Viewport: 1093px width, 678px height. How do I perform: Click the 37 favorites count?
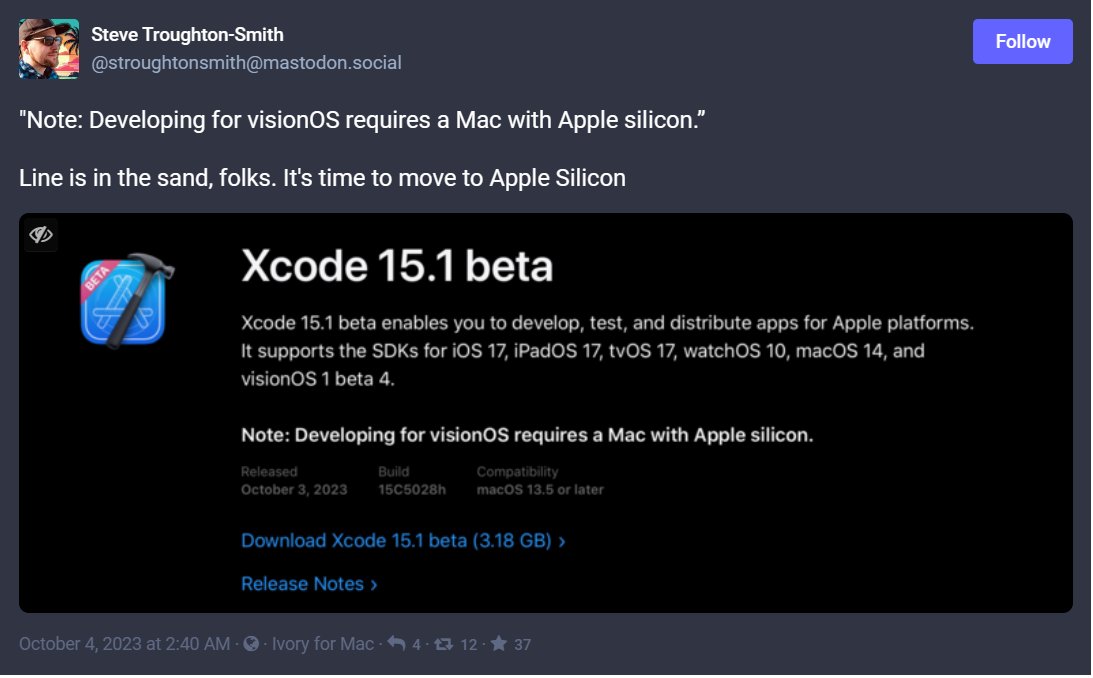coord(523,645)
